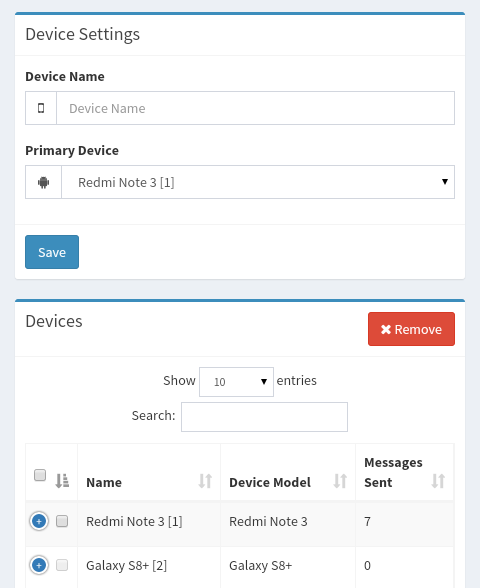Click into the Search box
The image size is (480, 588).
[x=264, y=417]
